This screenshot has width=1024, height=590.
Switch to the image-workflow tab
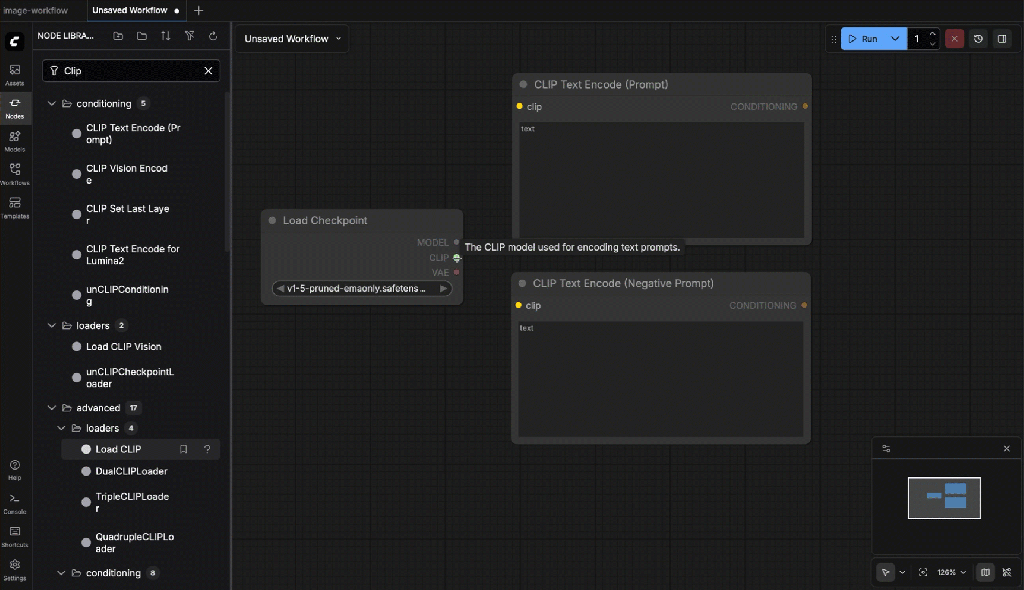[x=36, y=10]
